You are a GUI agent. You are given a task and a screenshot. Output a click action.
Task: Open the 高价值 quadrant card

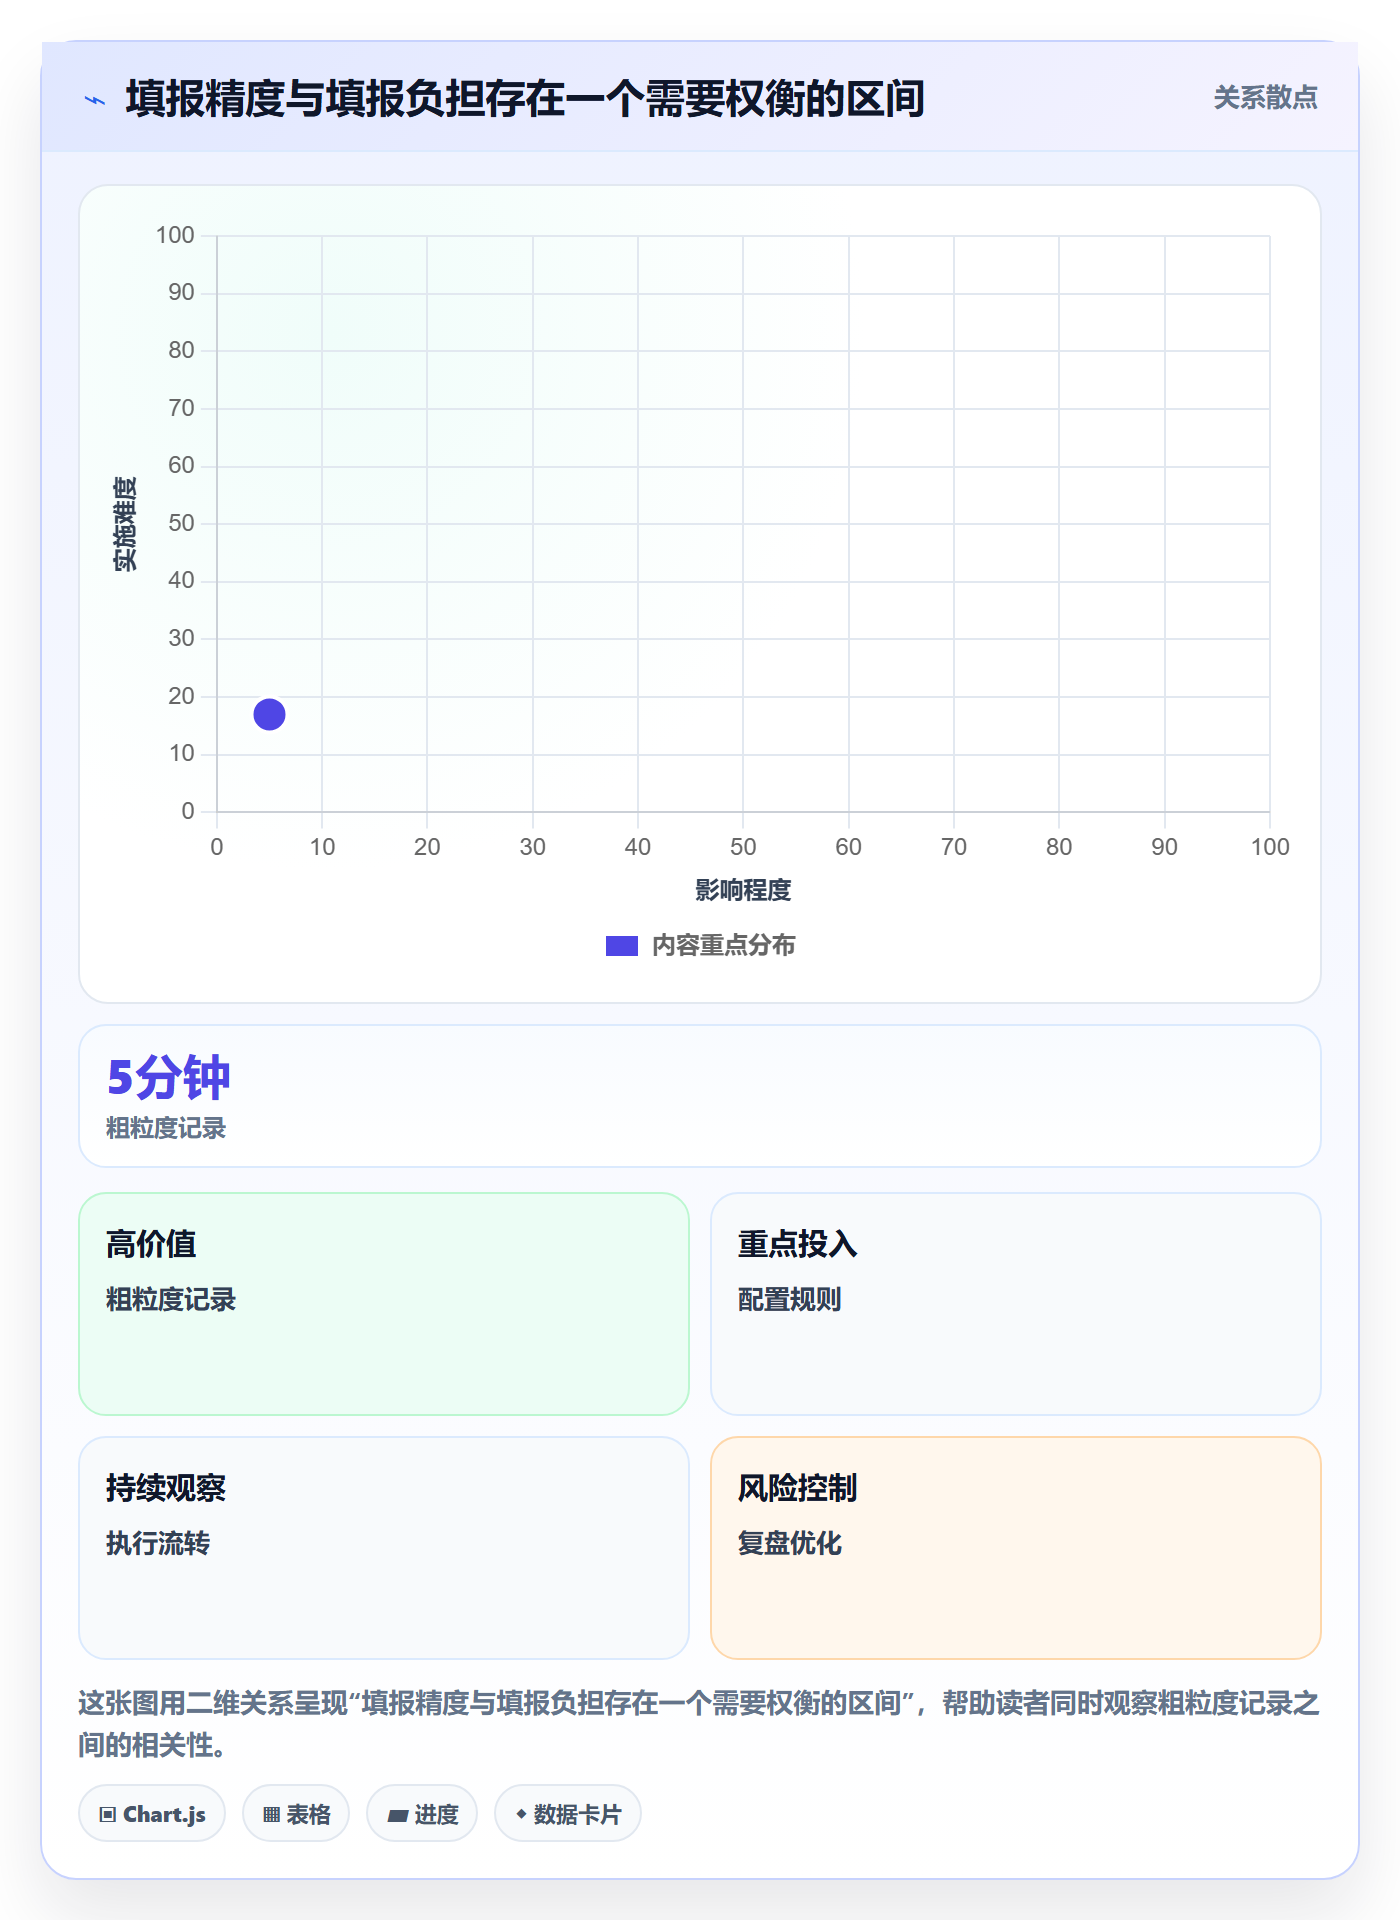pyautogui.click(x=384, y=1303)
